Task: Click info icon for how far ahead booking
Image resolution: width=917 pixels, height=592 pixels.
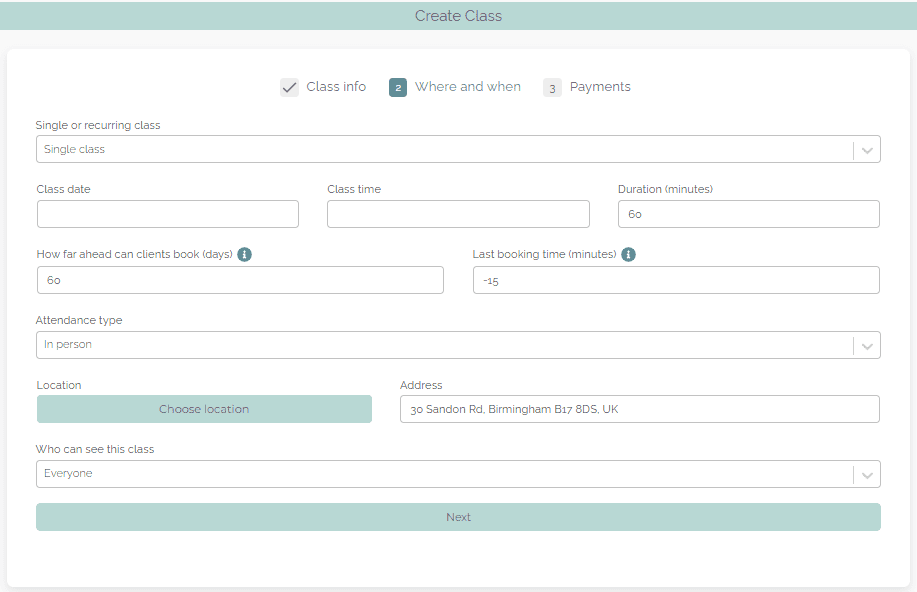Action: 245,254
